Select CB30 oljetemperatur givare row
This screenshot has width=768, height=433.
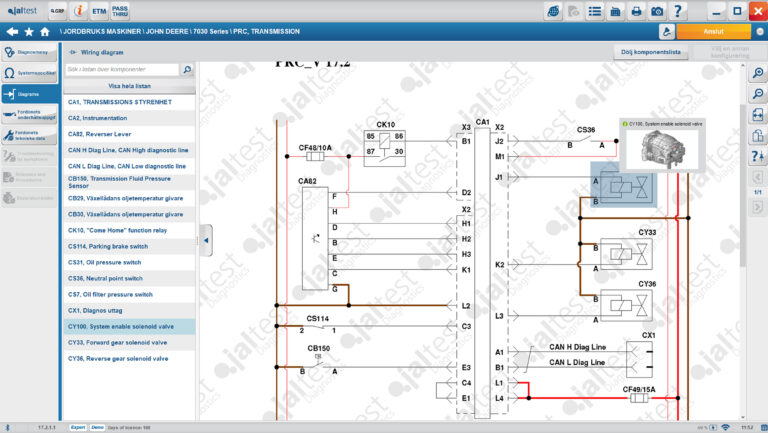(x=129, y=215)
